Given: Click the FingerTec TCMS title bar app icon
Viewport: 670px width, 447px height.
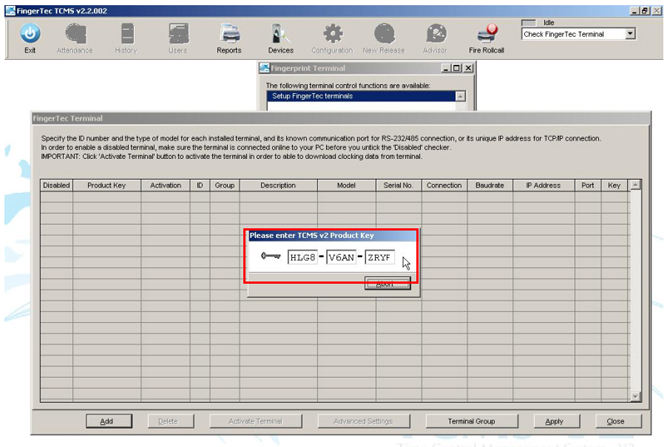Looking at the screenshot, I should pos(10,11).
